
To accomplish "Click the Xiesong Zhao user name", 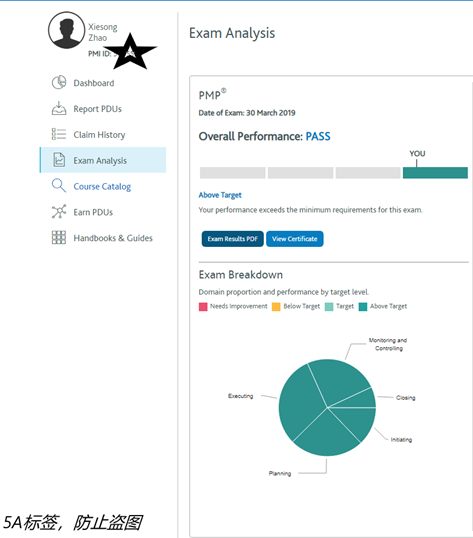I will (x=103, y=32).
